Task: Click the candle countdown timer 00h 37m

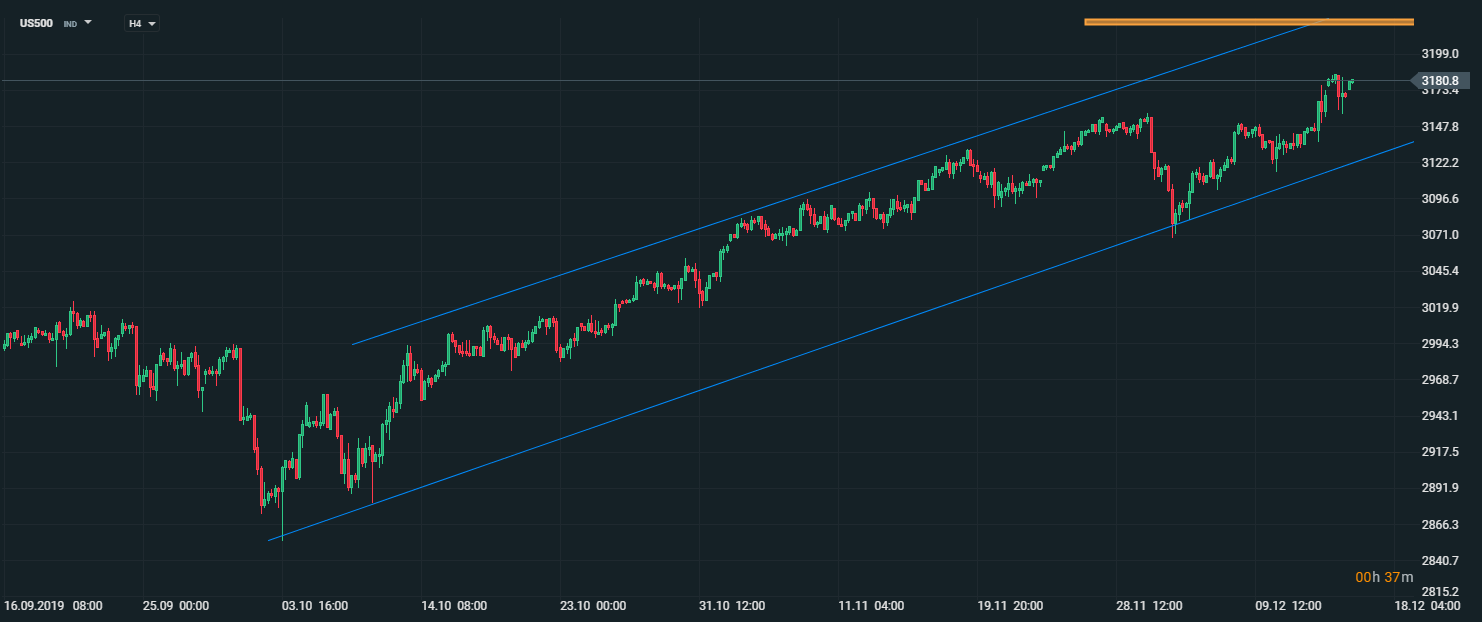Action: pyautogui.click(x=1384, y=577)
